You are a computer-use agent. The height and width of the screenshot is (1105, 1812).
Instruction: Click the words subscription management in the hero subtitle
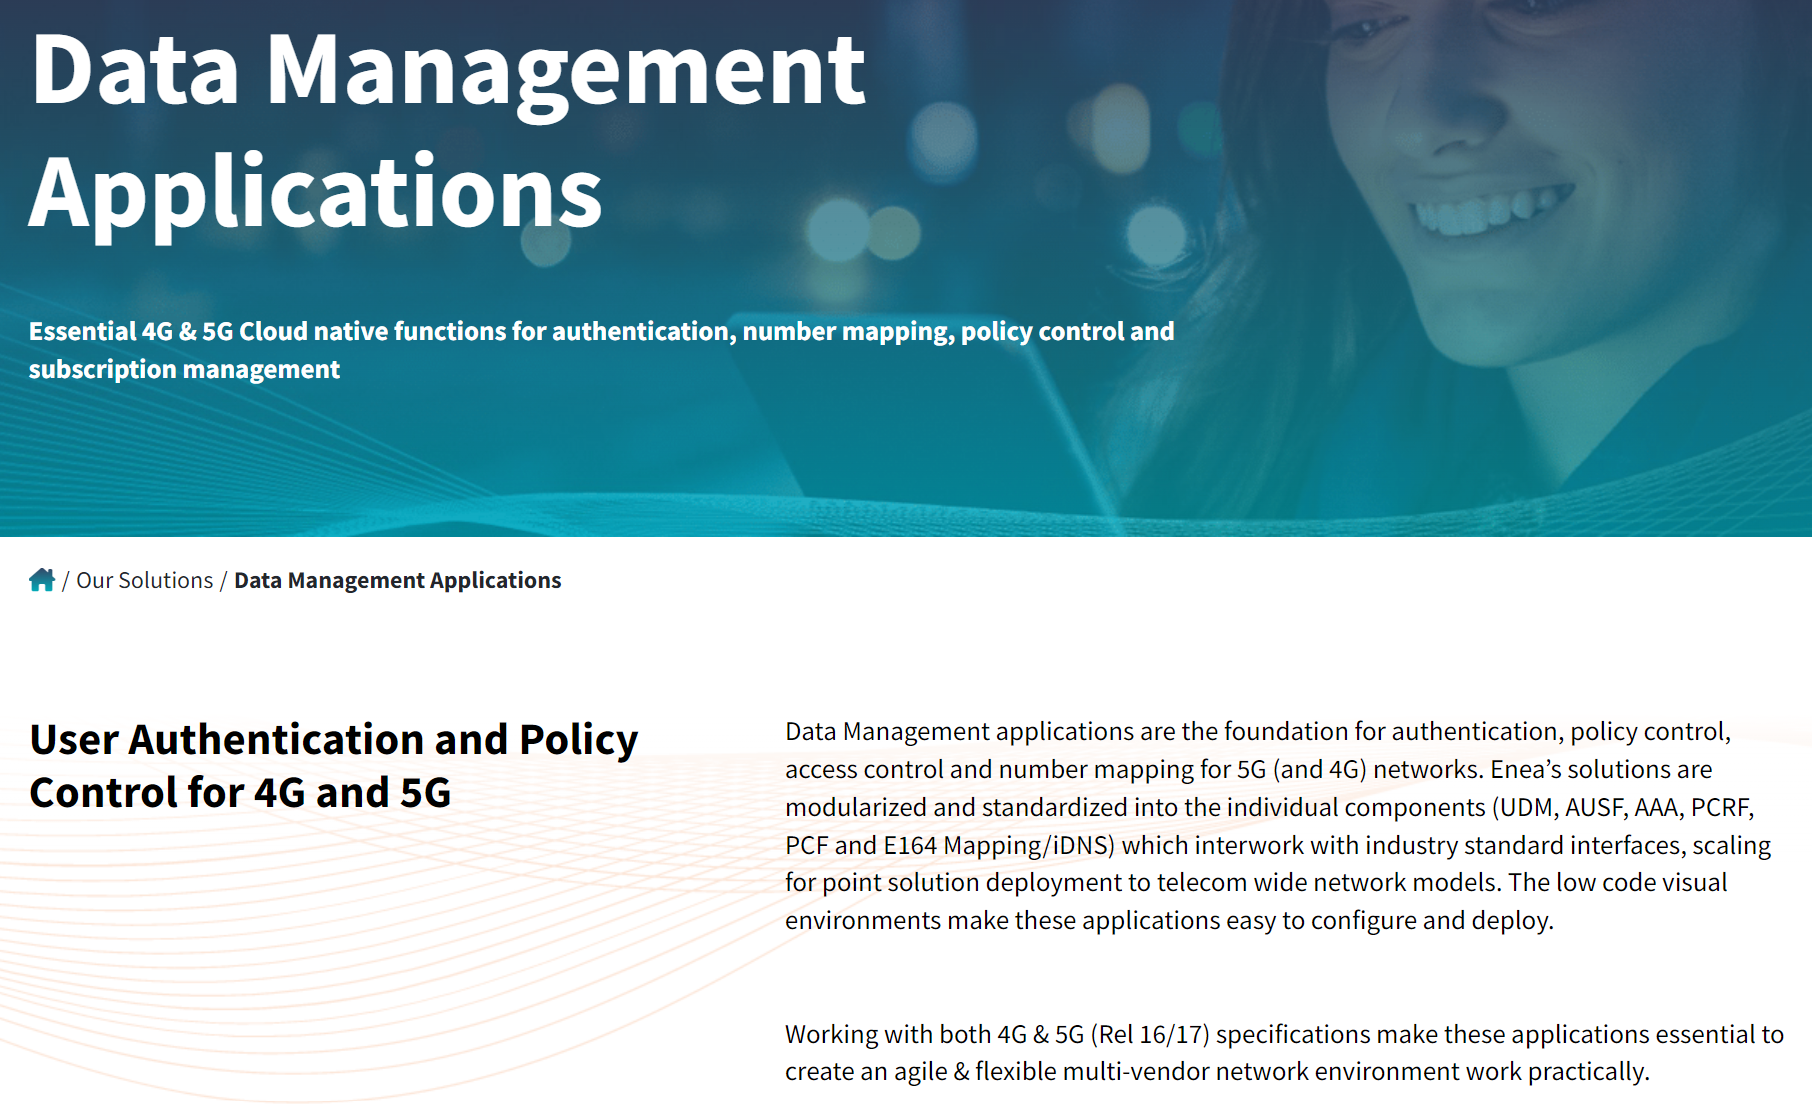pos(184,369)
